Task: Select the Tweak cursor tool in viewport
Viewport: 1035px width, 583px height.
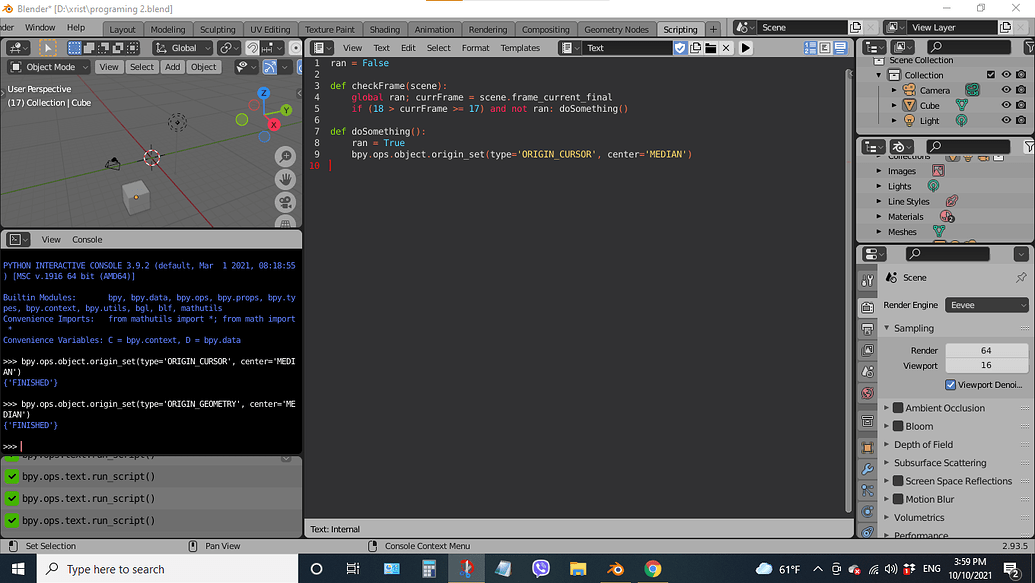Action: coord(47,48)
